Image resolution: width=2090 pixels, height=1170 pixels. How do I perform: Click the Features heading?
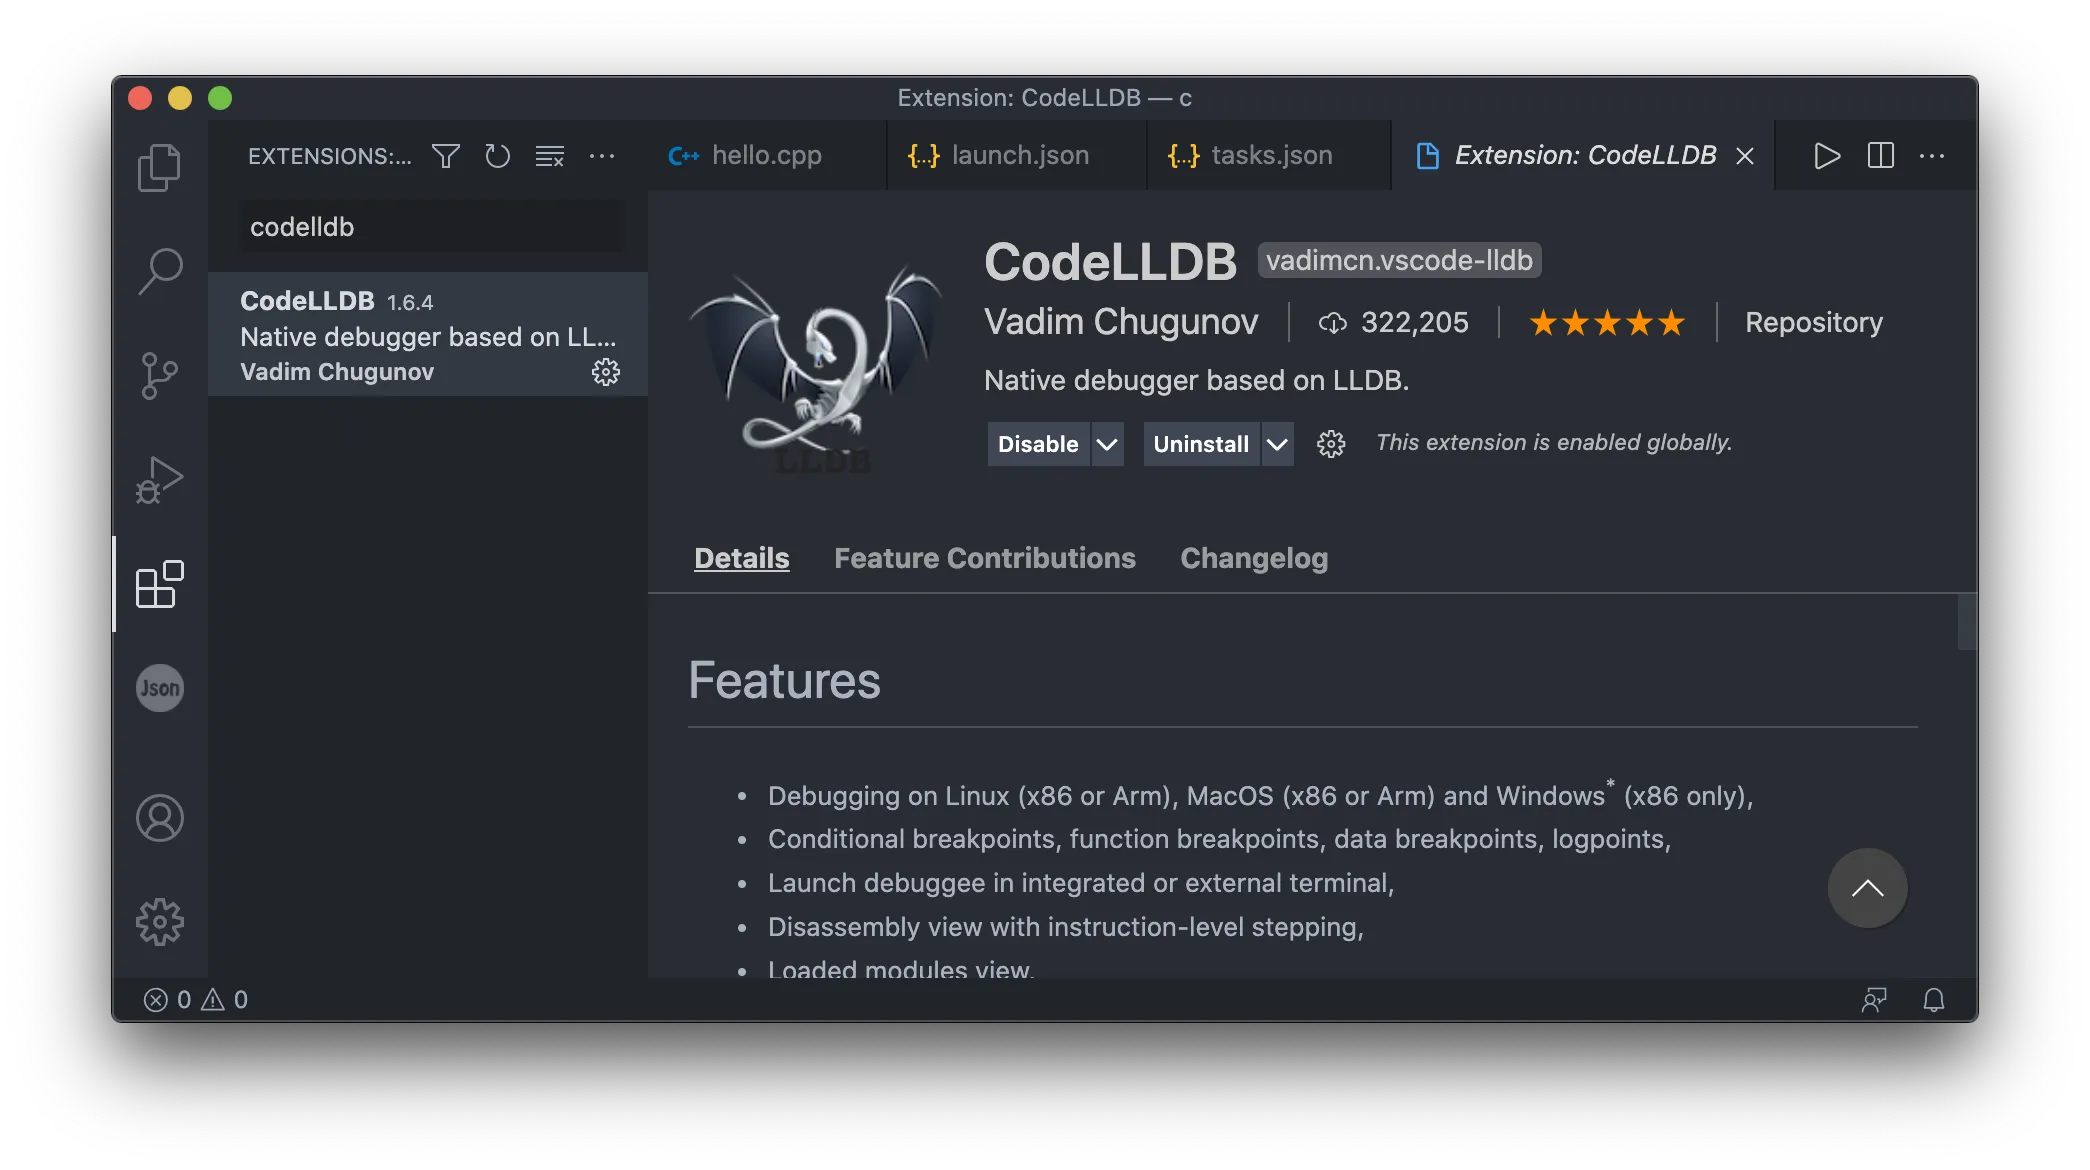click(784, 681)
